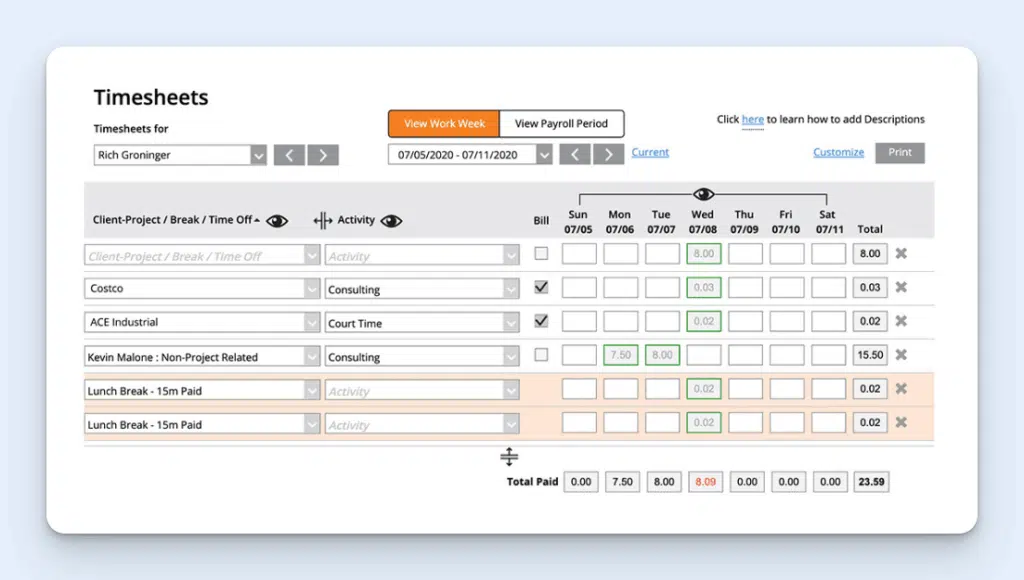Toggle the Activity column eye icon
Viewport: 1024px width, 580px height.
point(391,221)
